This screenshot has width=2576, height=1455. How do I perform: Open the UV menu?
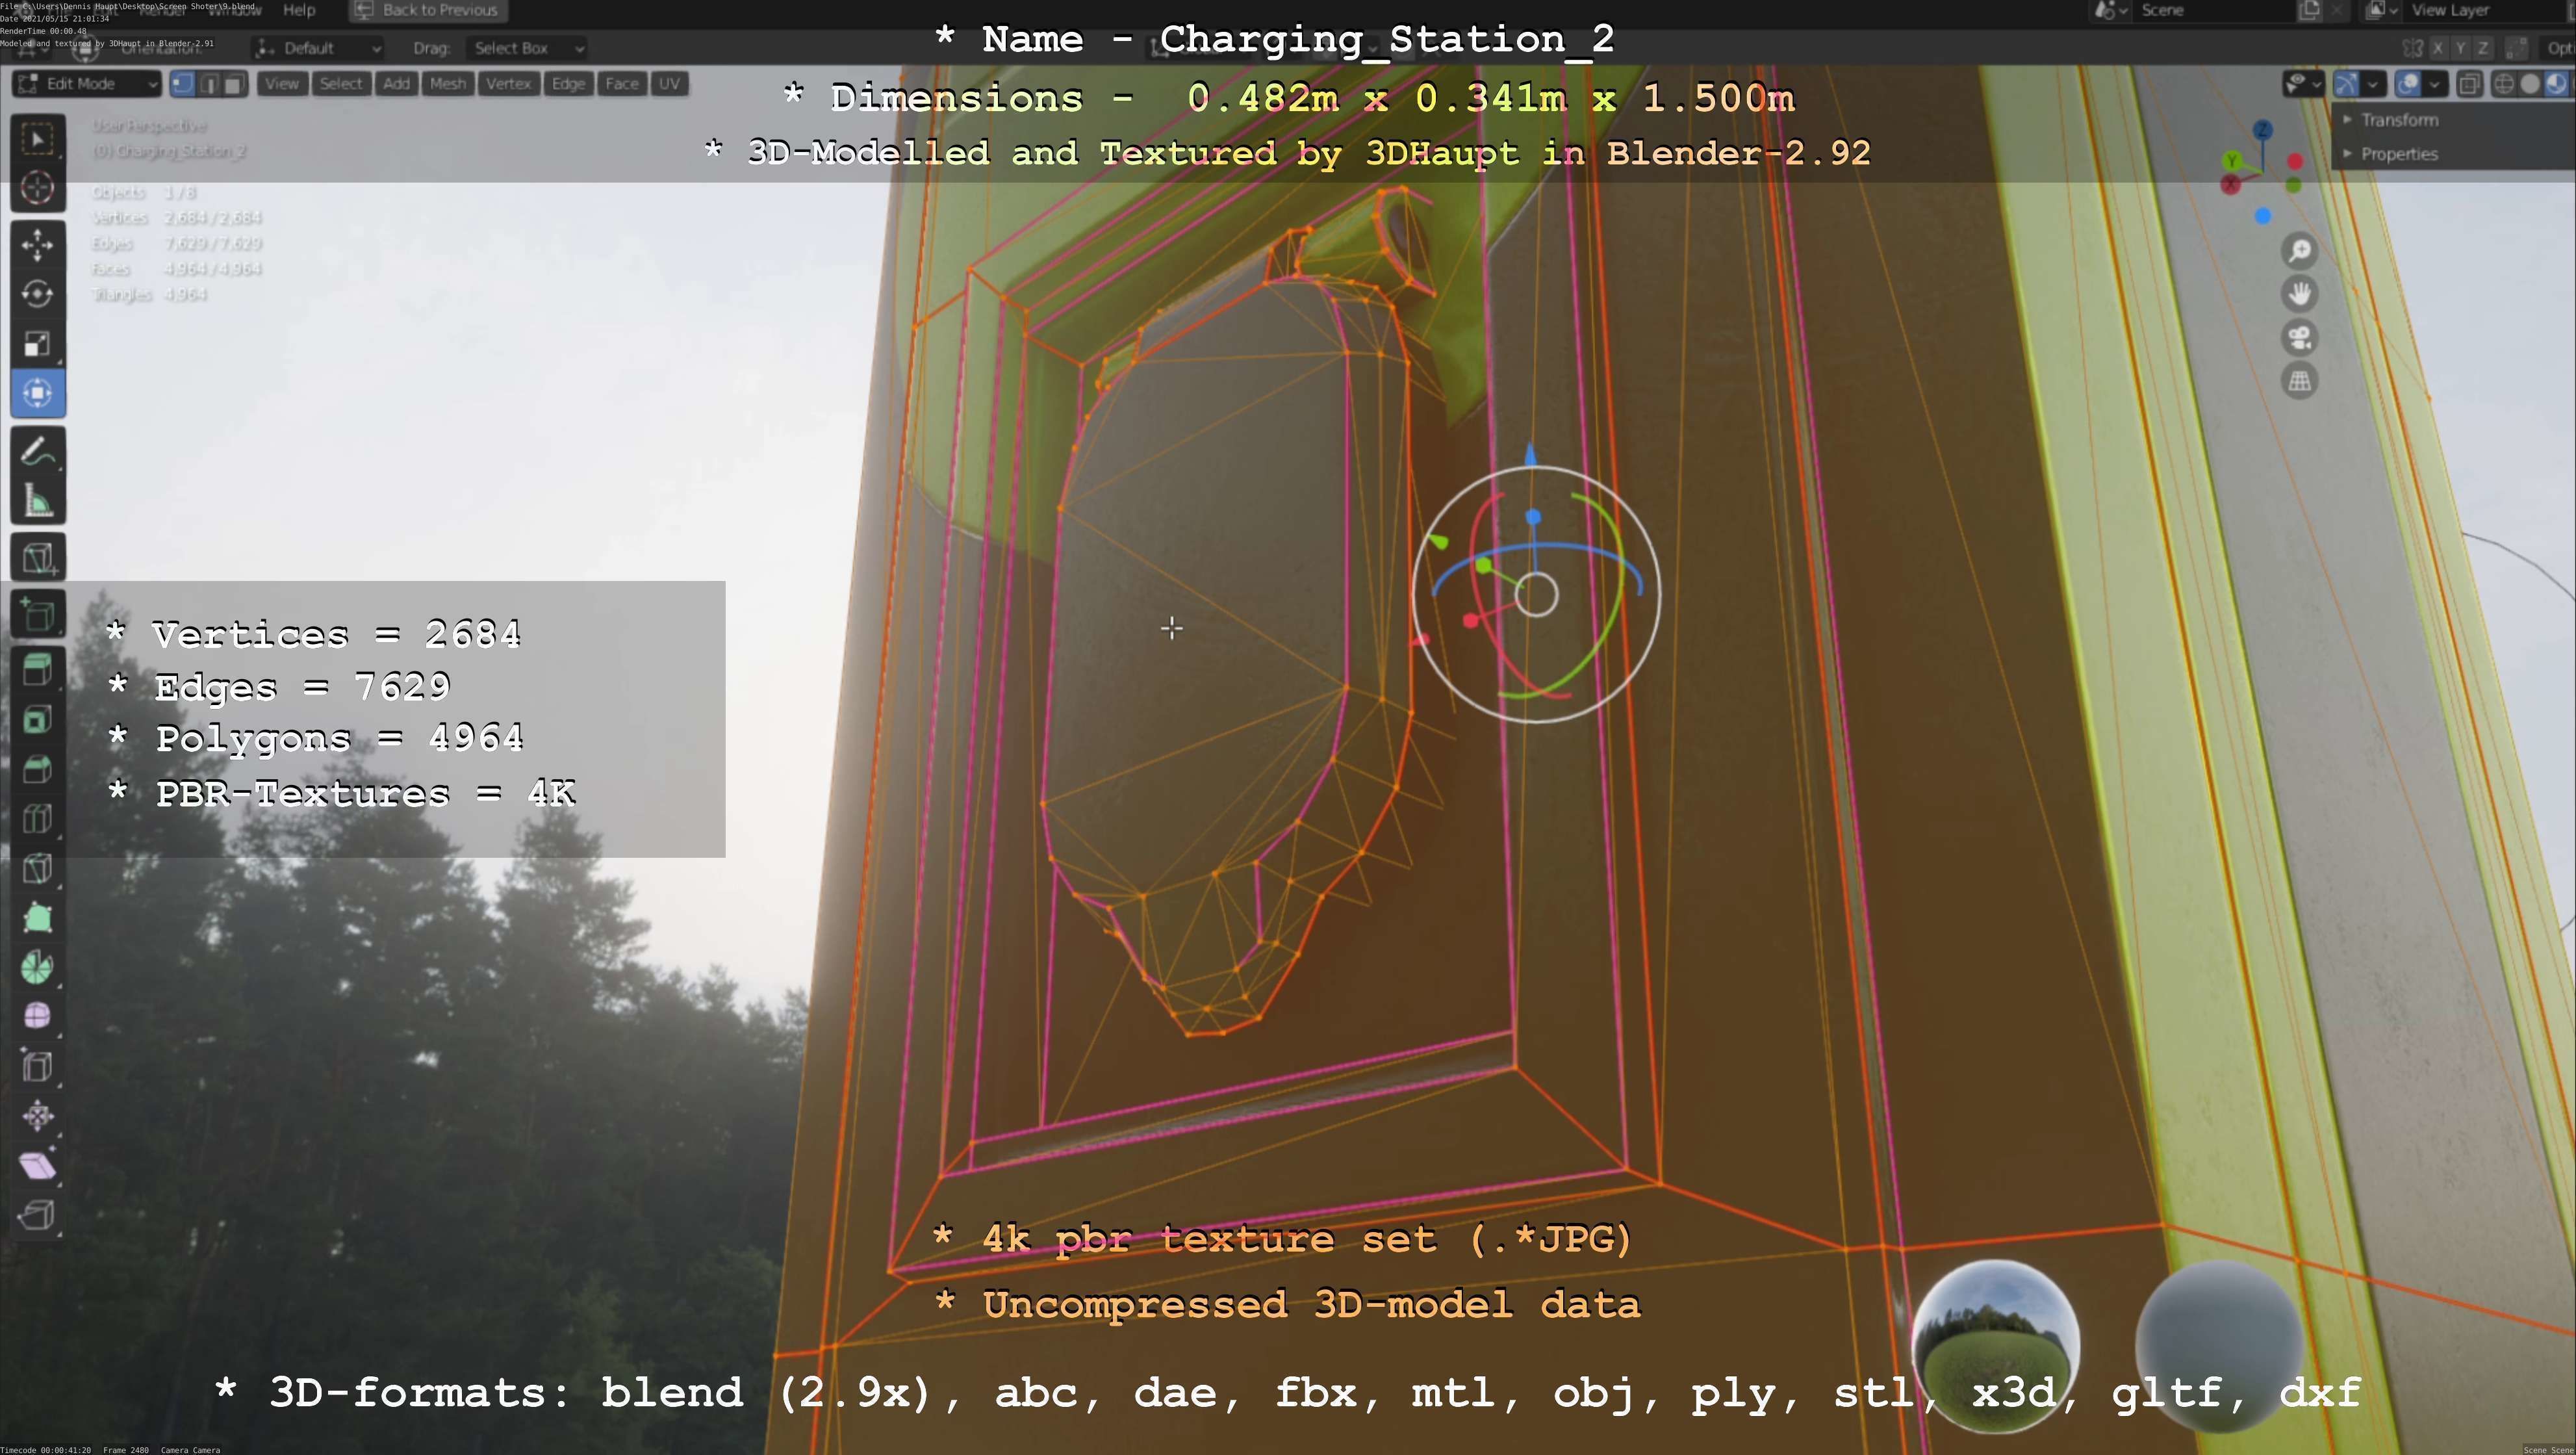[x=669, y=84]
